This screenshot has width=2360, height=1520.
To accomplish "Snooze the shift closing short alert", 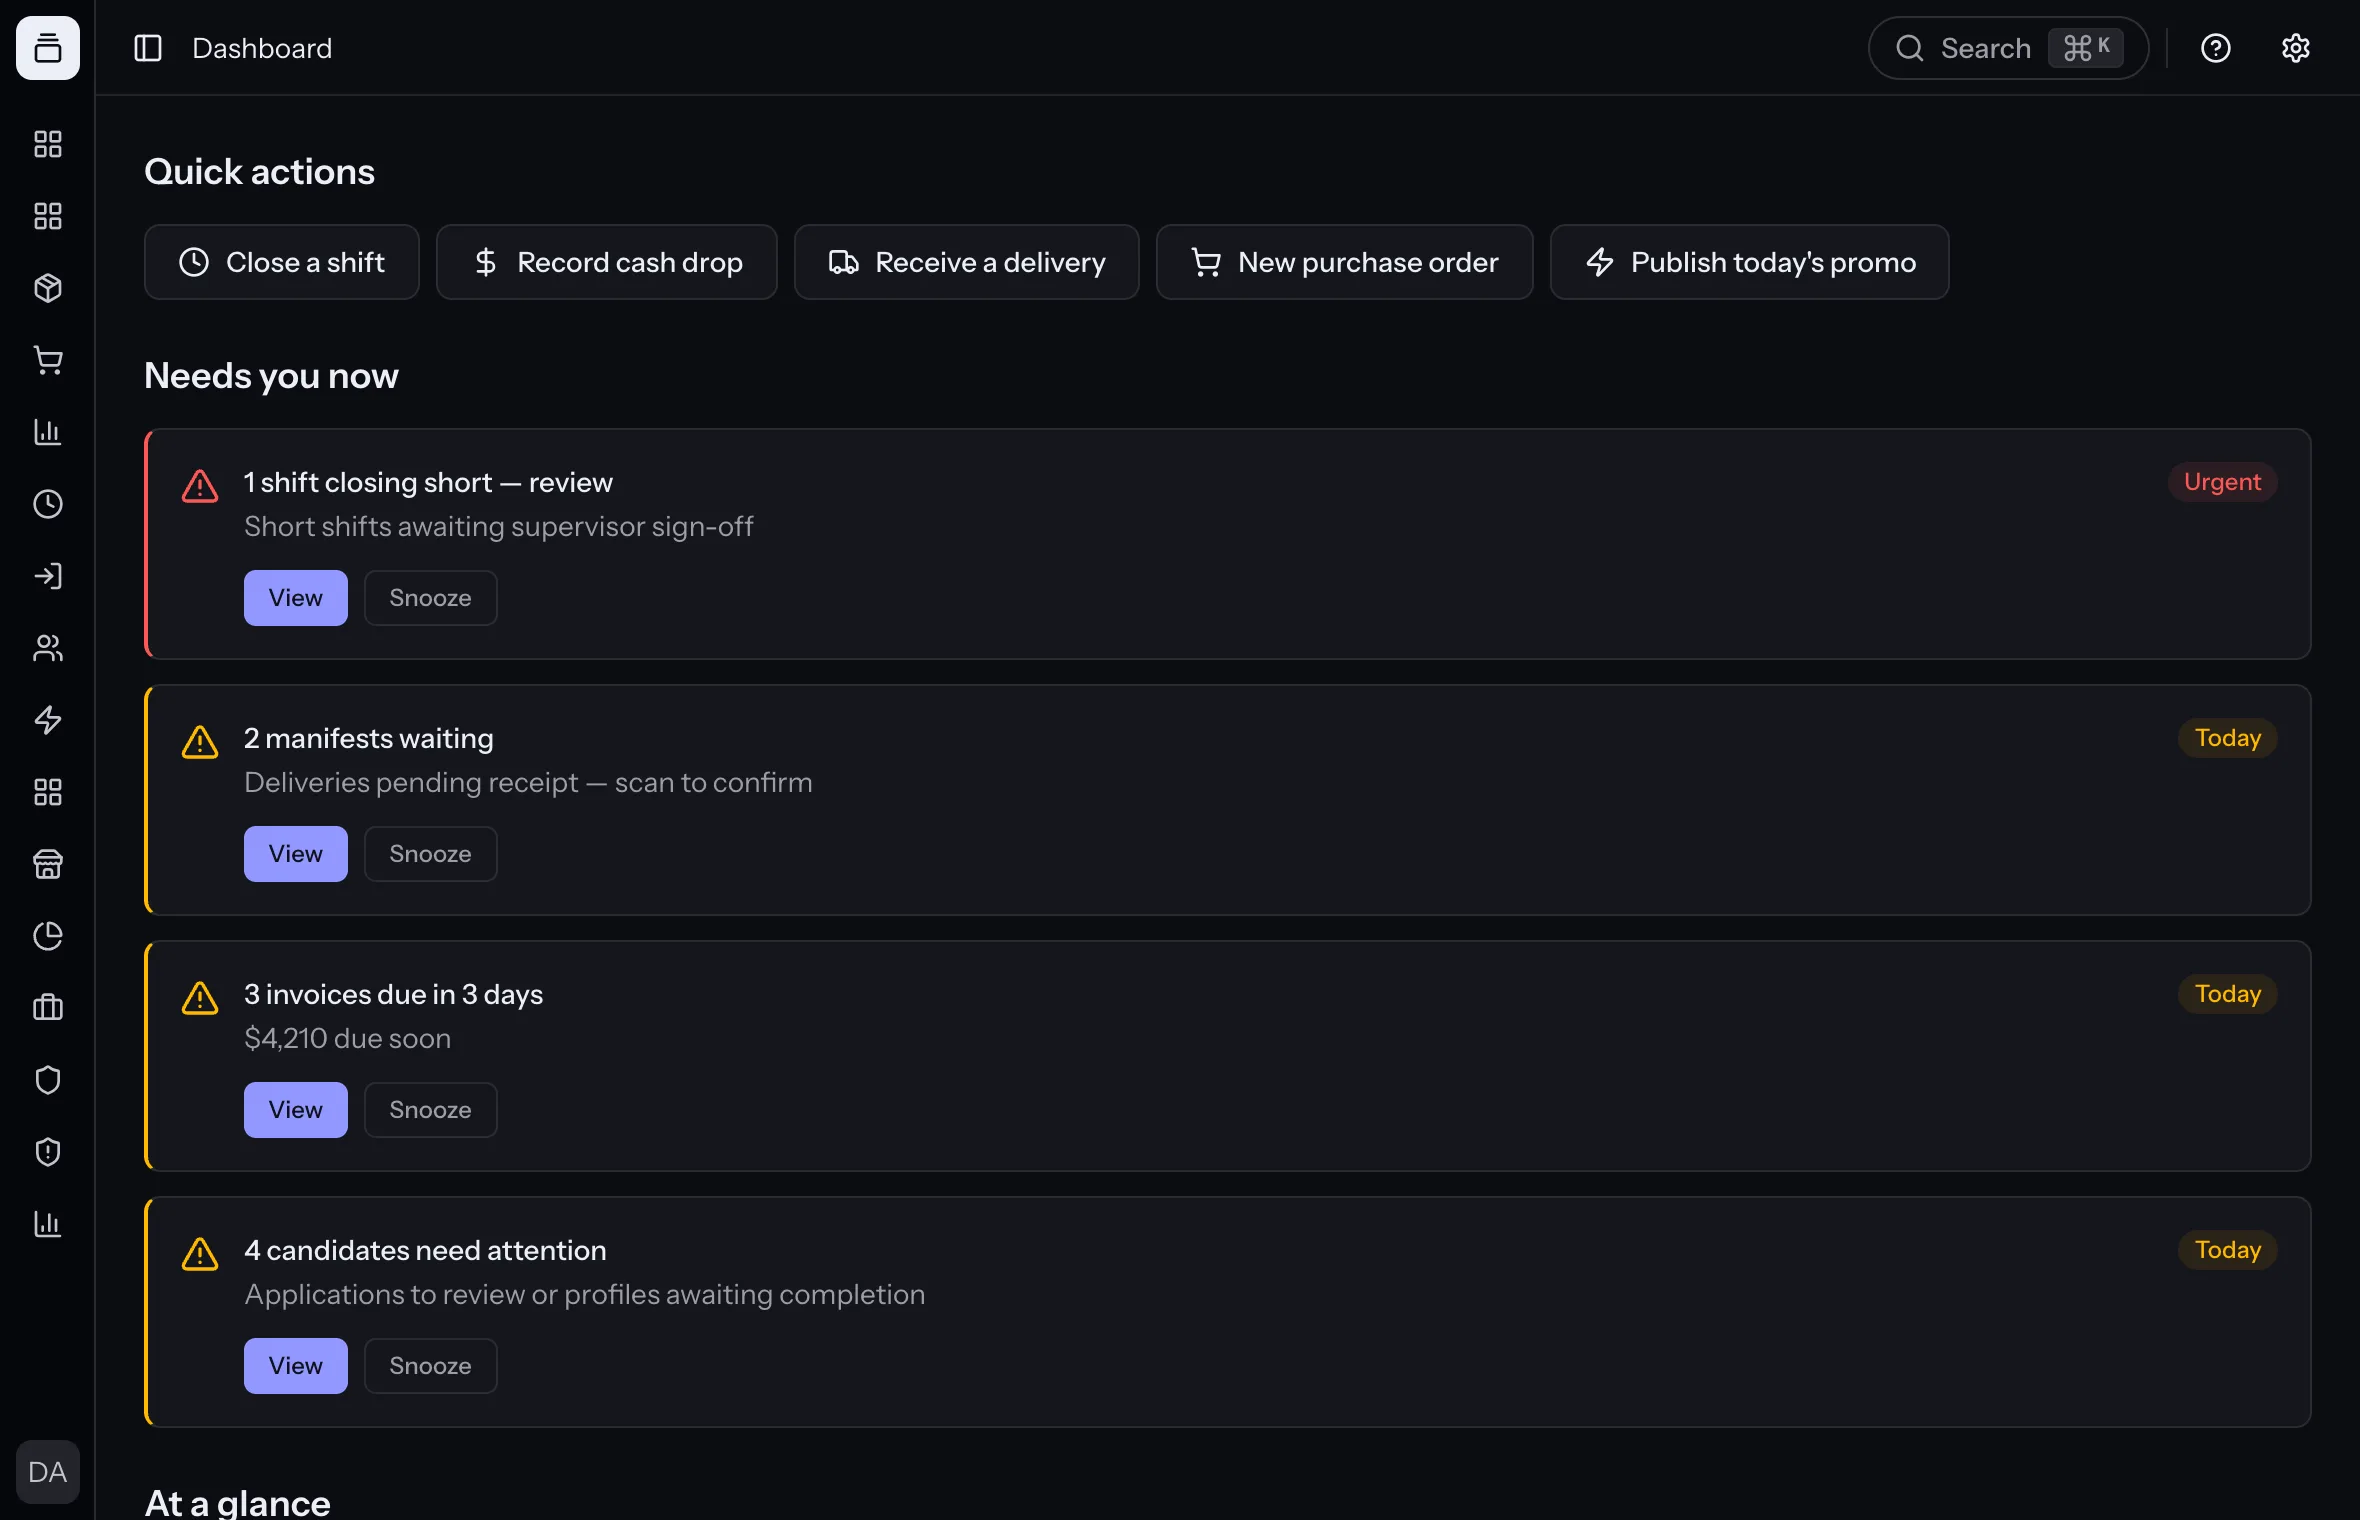I will coord(431,598).
